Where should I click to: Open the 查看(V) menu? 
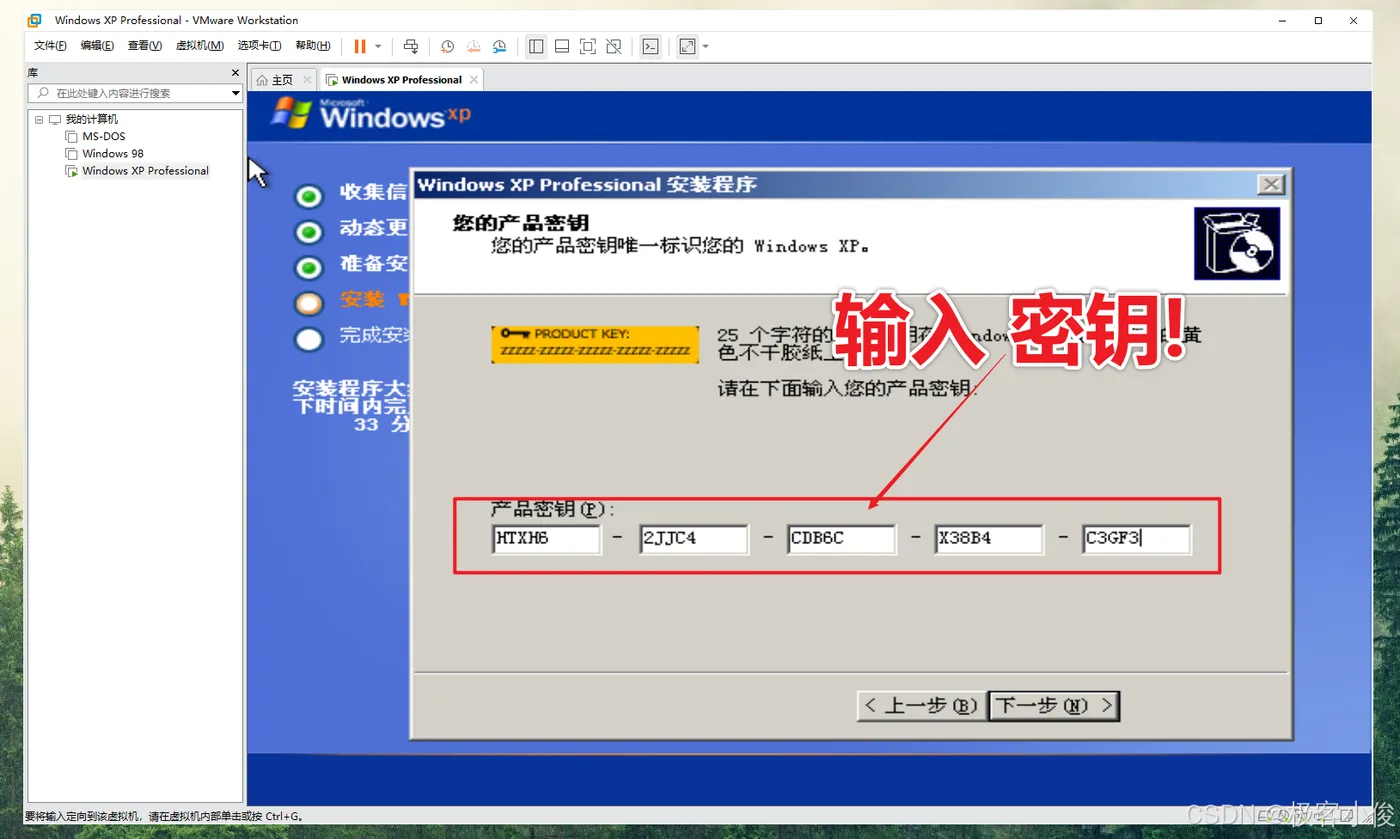tap(145, 46)
